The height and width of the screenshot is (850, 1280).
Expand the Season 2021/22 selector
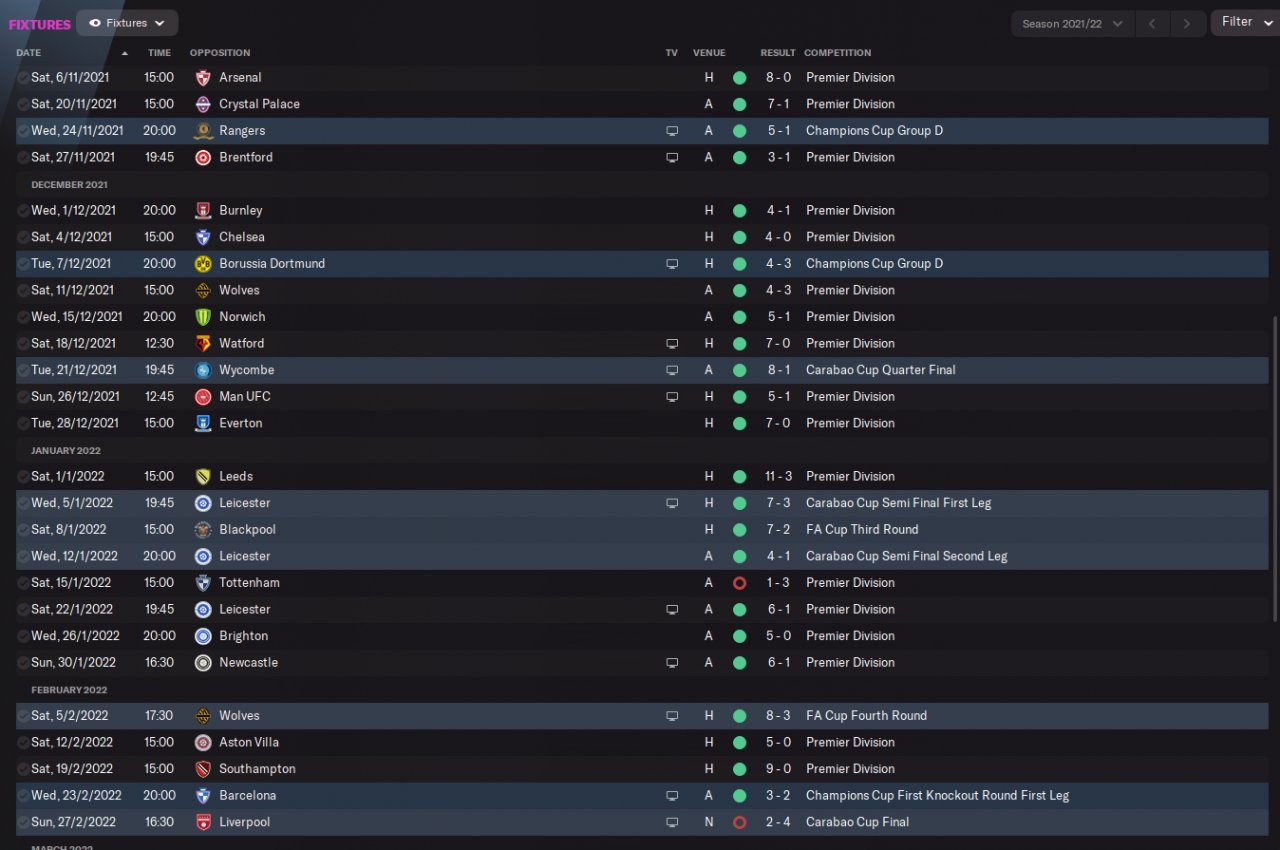tap(1072, 23)
